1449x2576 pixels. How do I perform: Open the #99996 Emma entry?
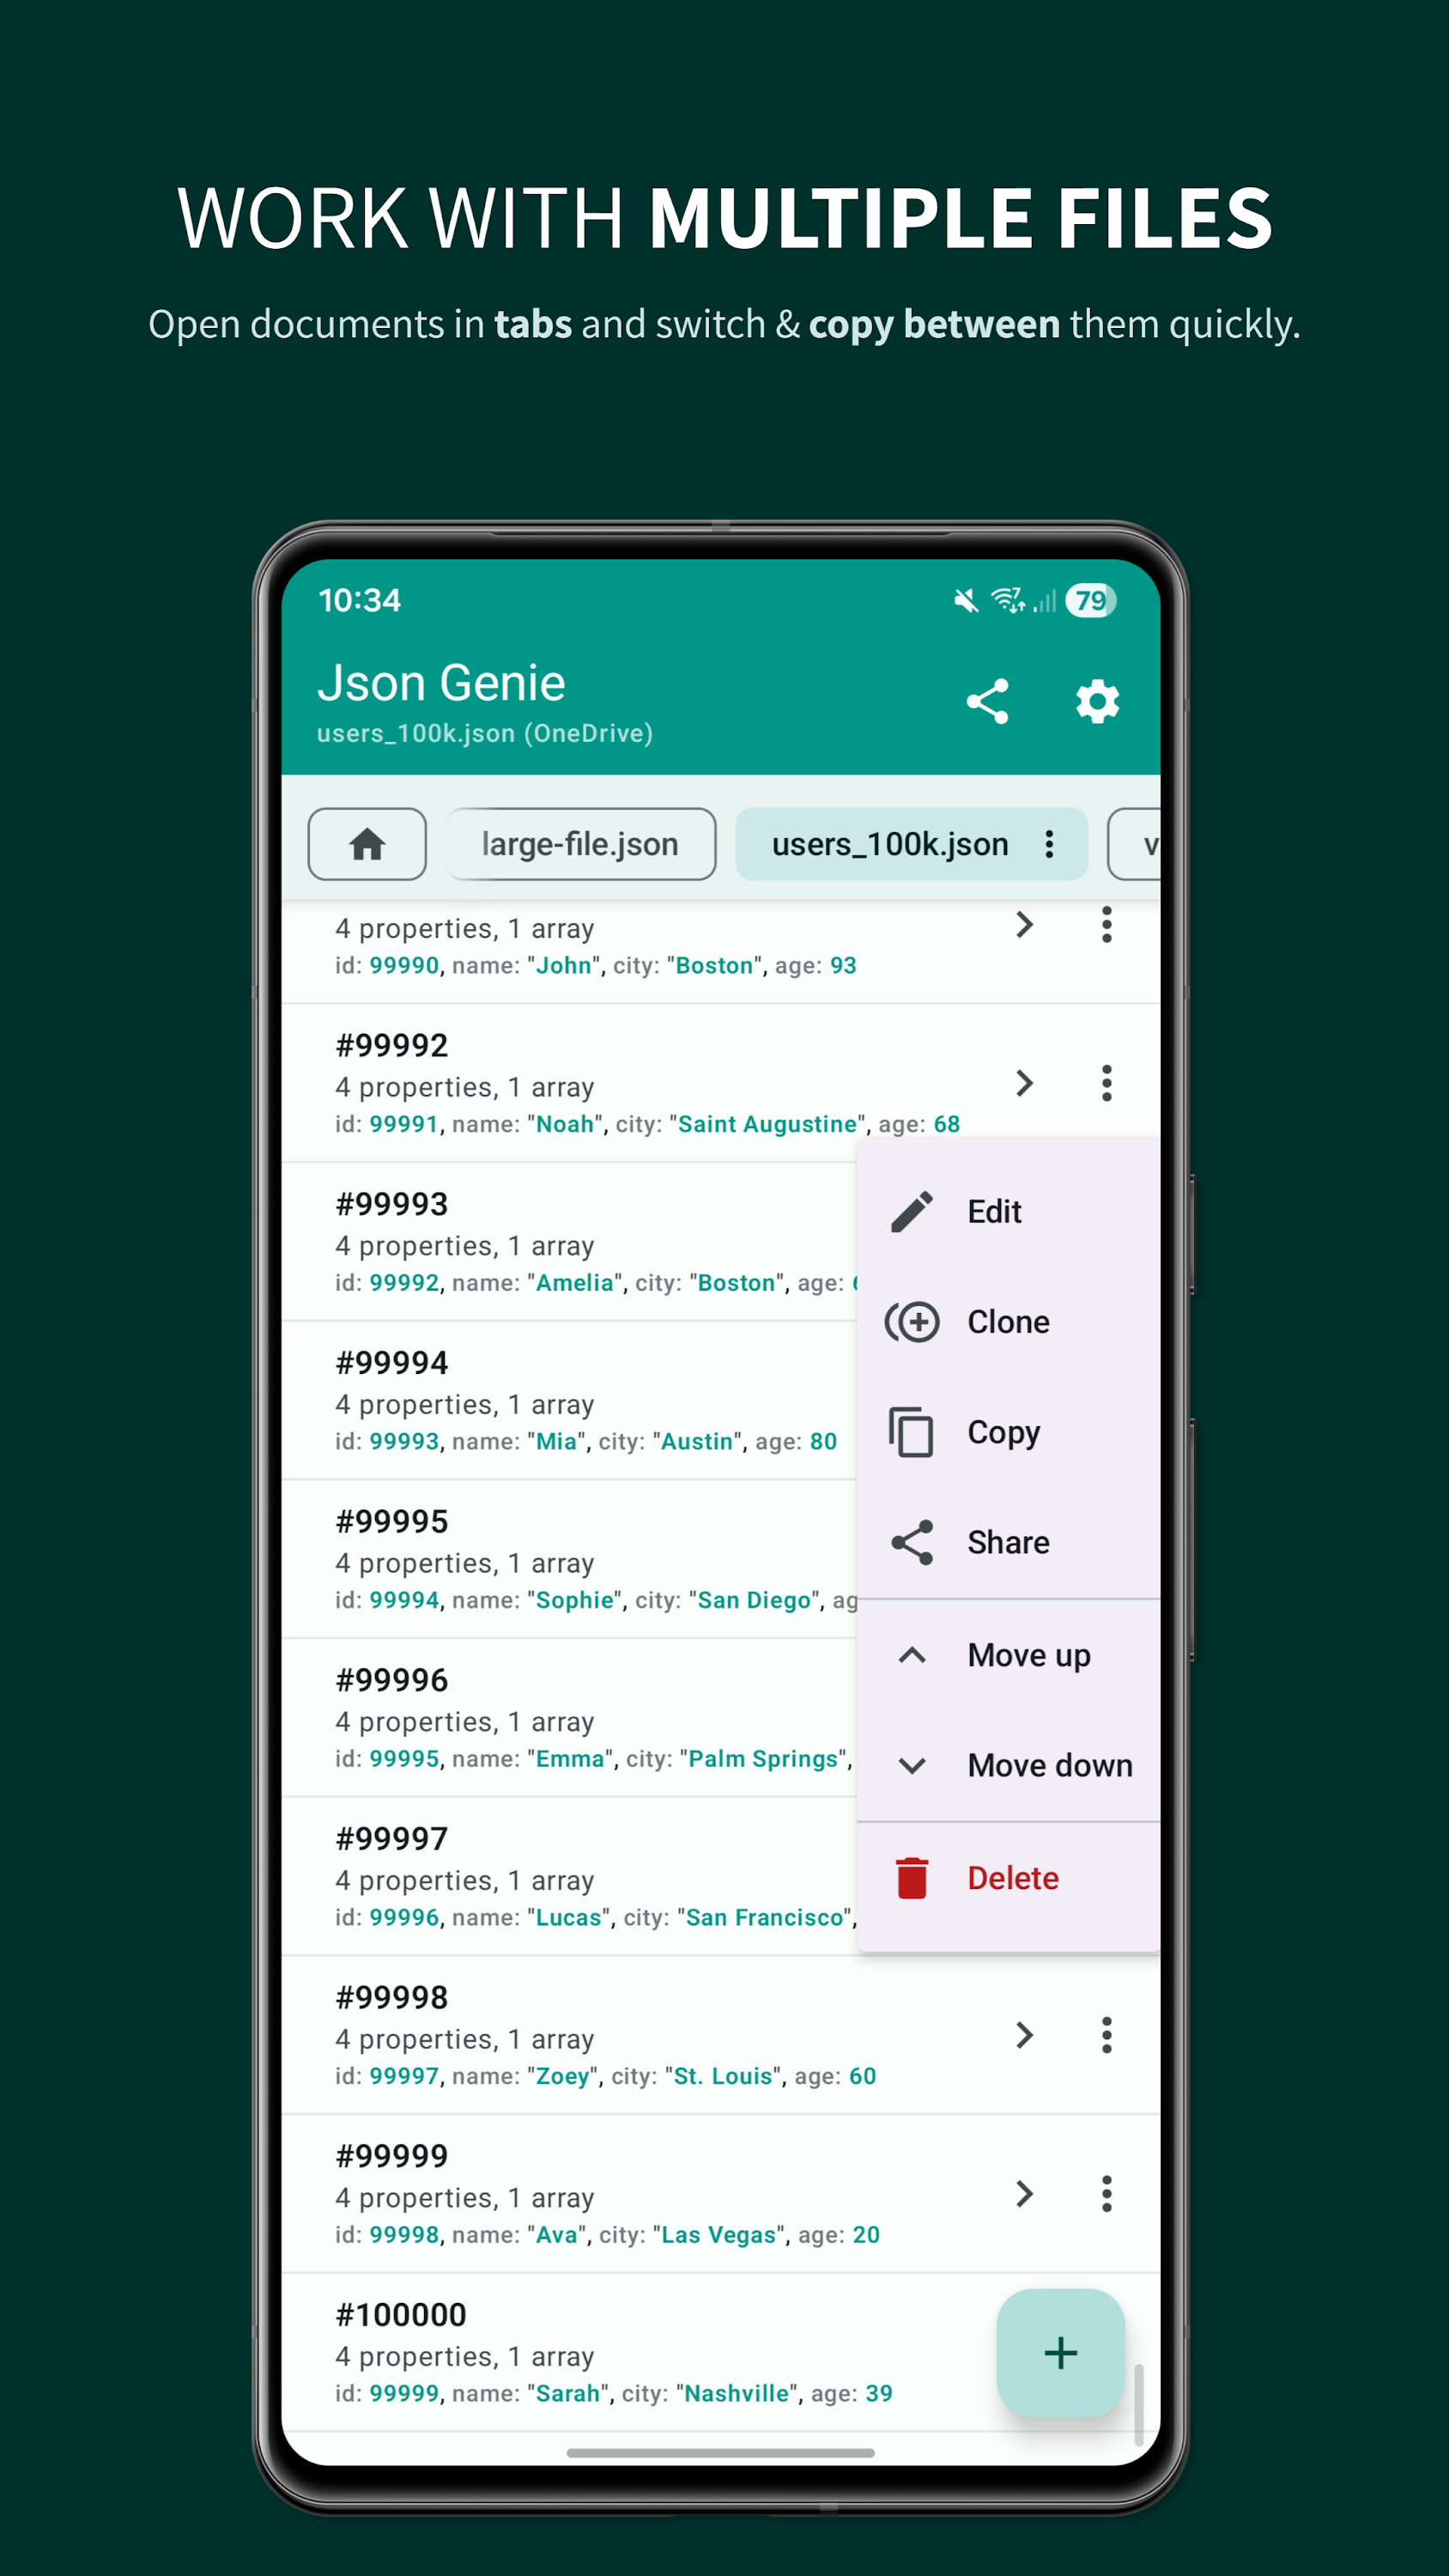tap(568, 1718)
